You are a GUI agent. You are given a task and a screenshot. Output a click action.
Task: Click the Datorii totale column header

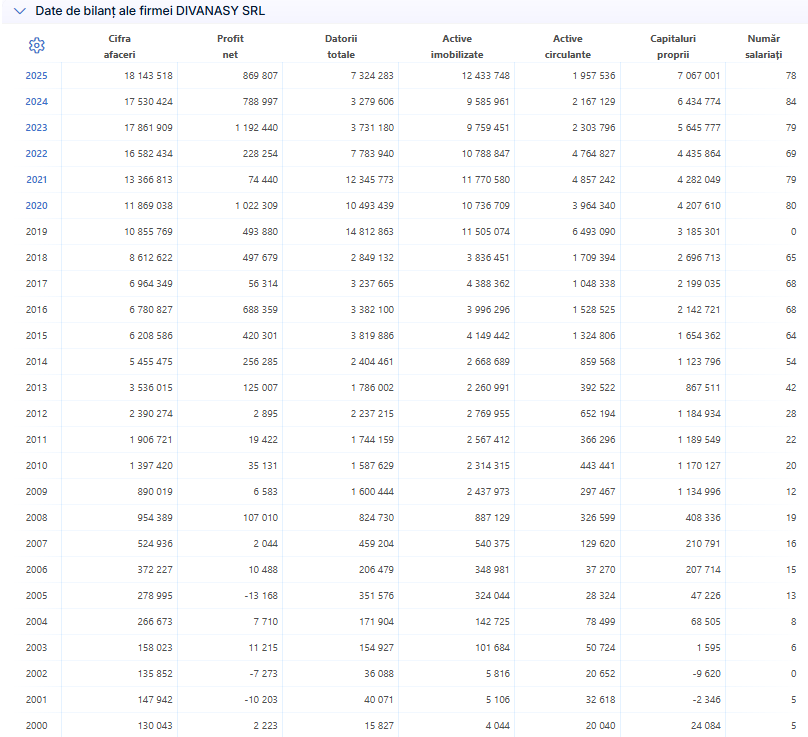(x=341, y=46)
